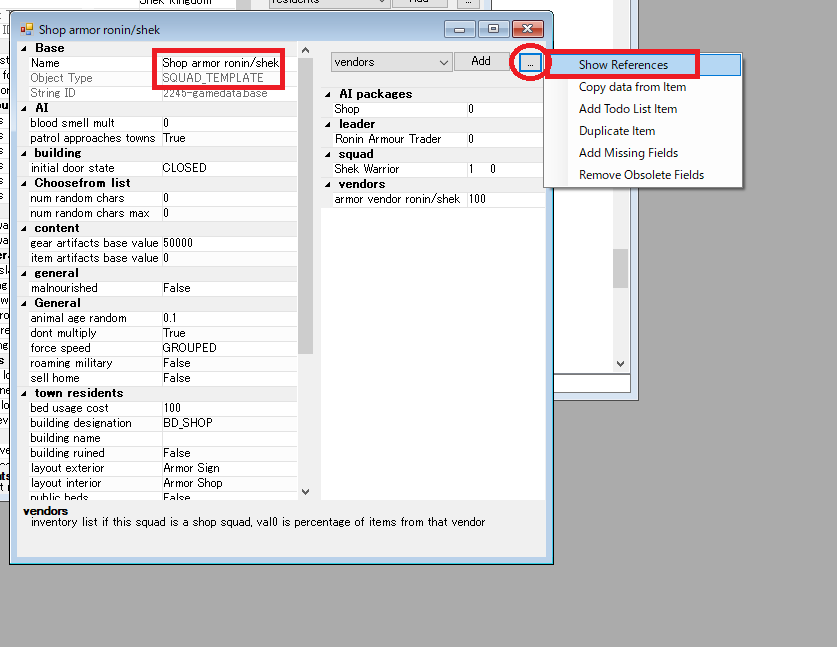Select layout interior Armor Shop
The image size is (837, 647).
[229, 483]
